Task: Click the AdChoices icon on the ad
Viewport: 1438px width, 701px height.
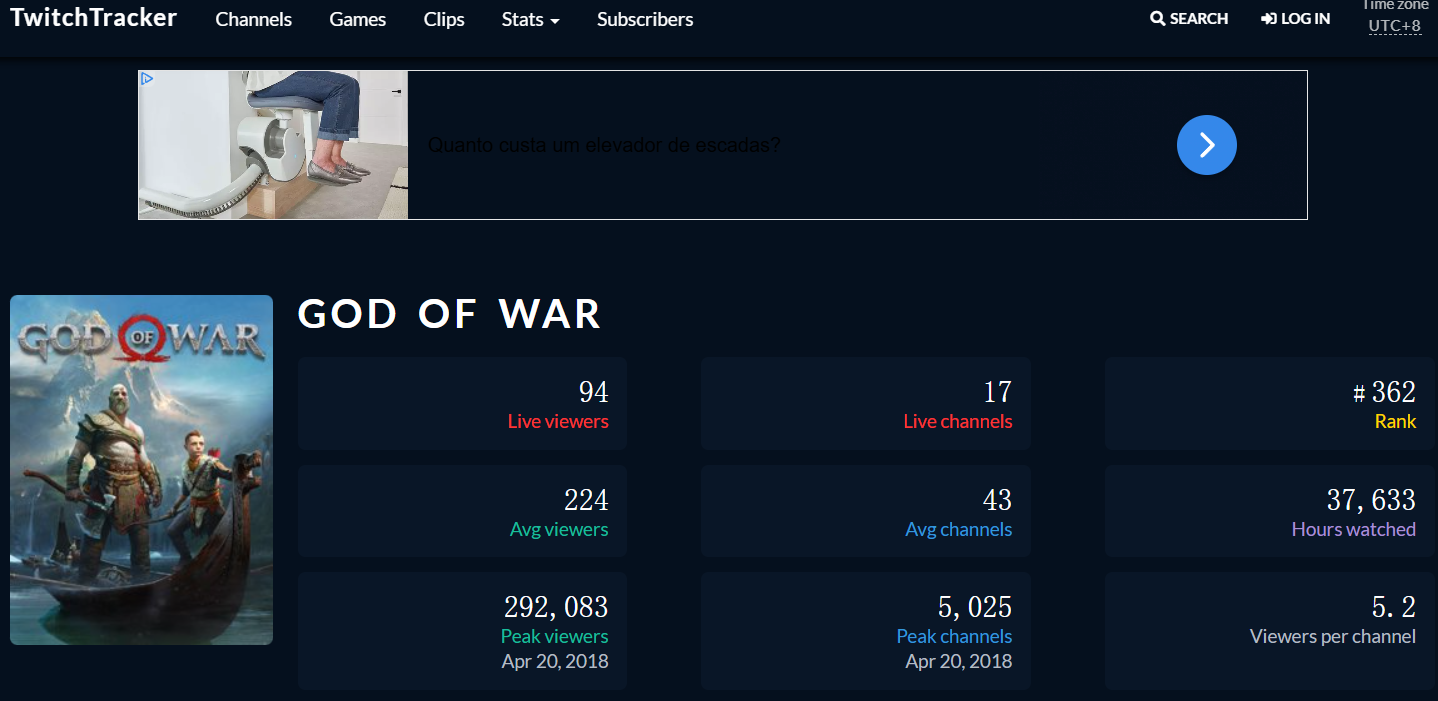Action: (x=147, y=78)
